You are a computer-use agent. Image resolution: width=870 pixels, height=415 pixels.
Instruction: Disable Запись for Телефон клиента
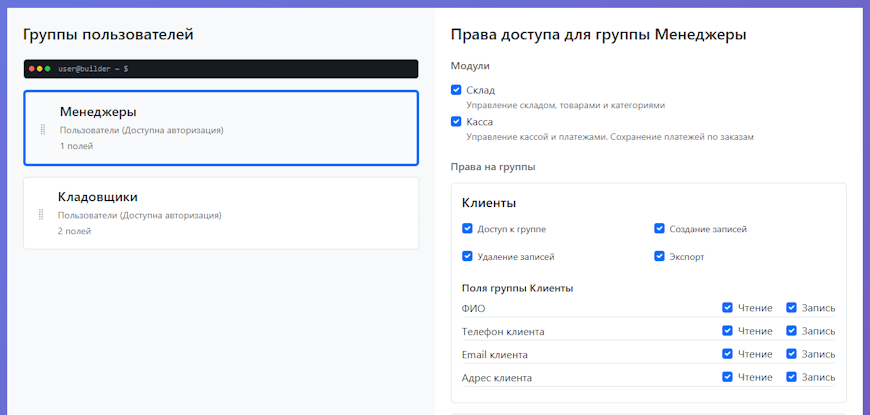point(791,330)
